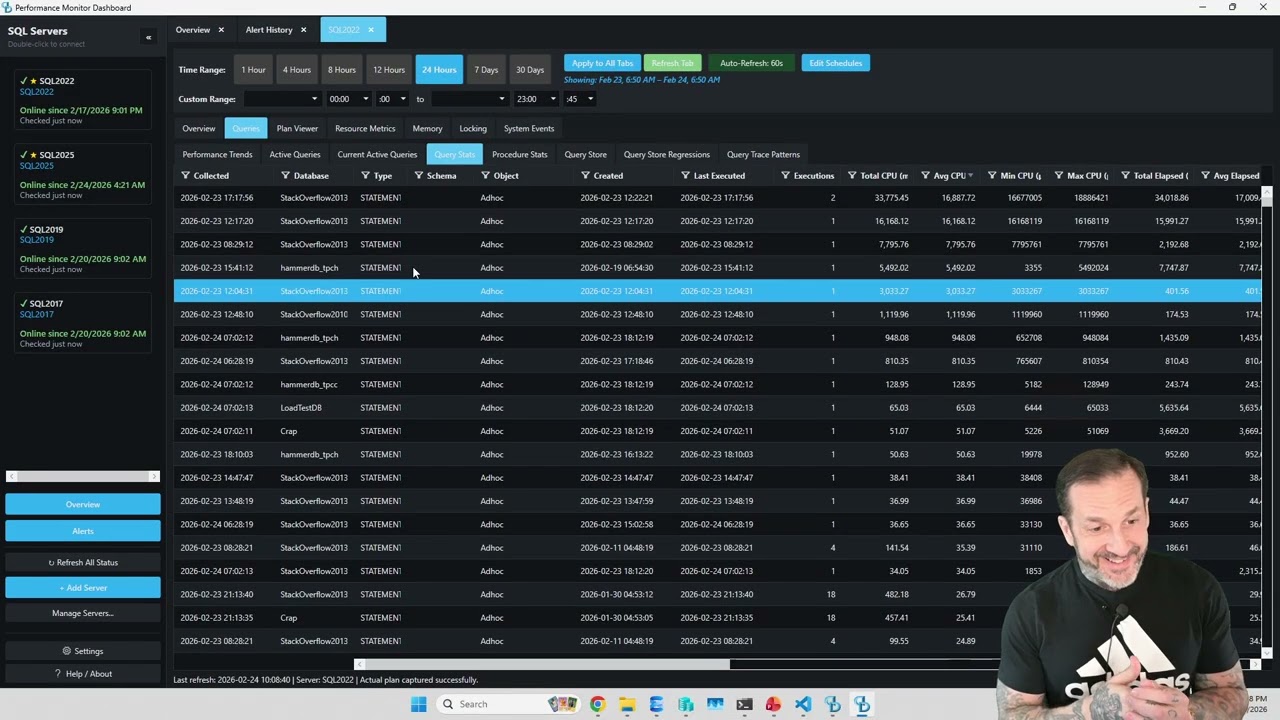This screenshot has width=1280, height=720.
Task: Switch to Memory tab
Action: click(x=427, y=129)
